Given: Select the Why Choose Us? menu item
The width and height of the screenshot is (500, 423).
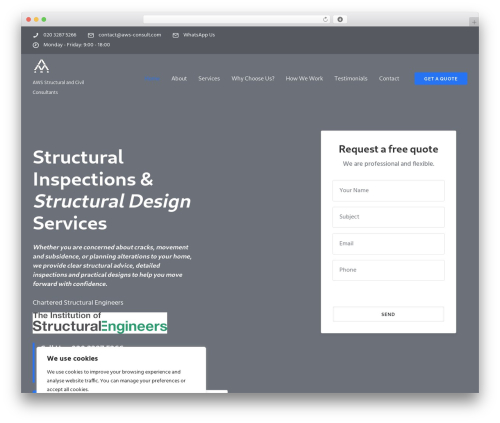Looking at the screenshot, I should (x=253, y=79).
